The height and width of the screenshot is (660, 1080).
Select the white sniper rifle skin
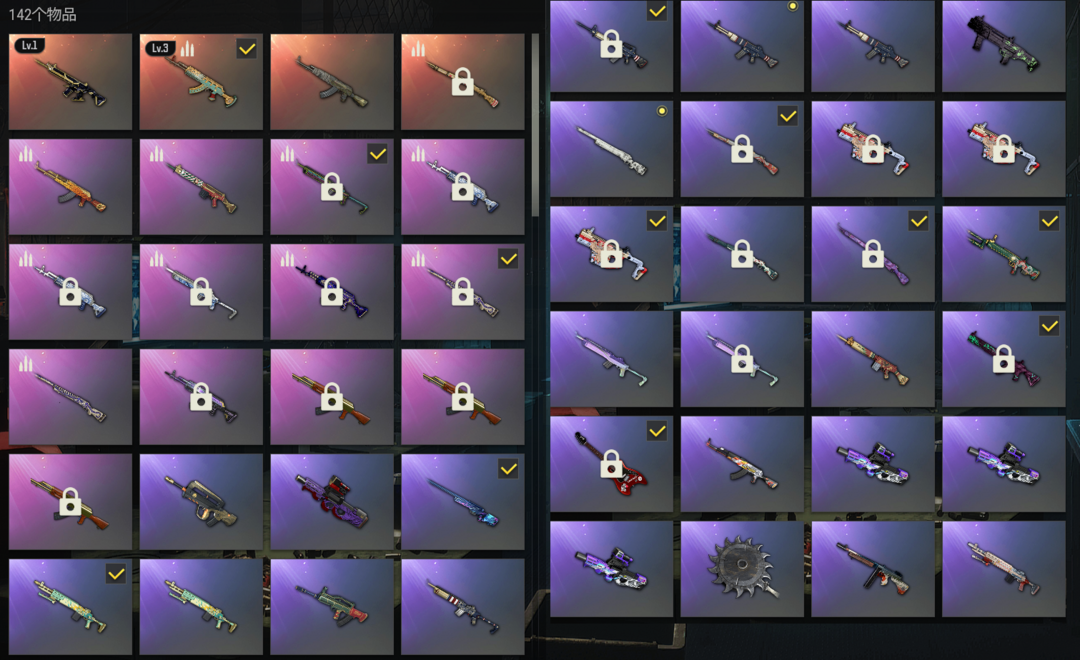pos(611,149)
